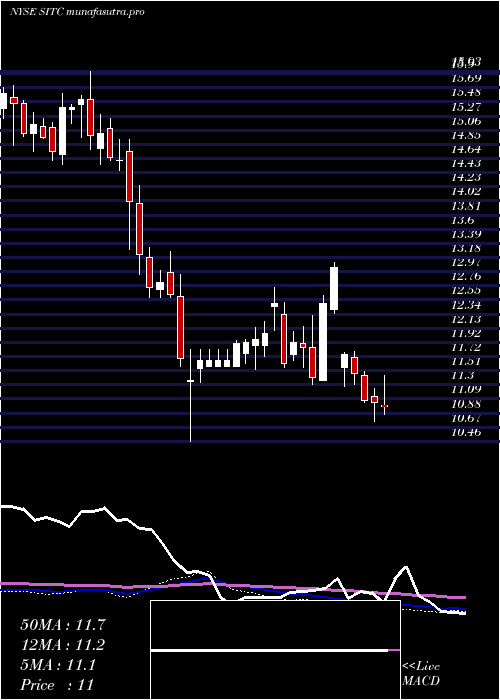Click the 50MA : 11.7 reading

63,625
